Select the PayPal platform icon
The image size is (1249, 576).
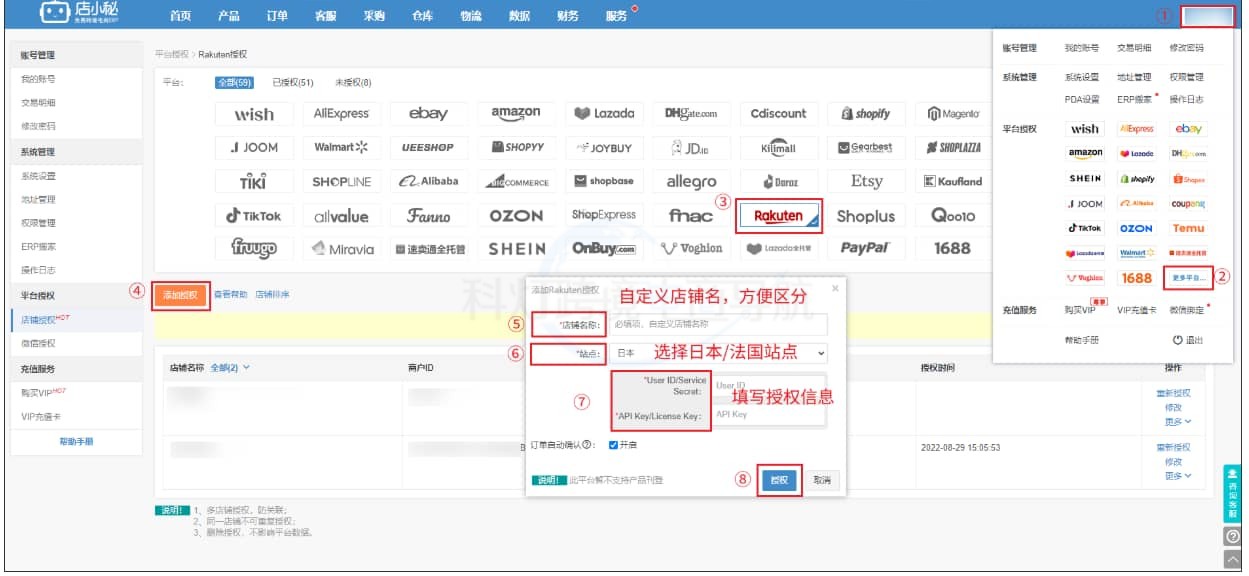click(866, 249)
